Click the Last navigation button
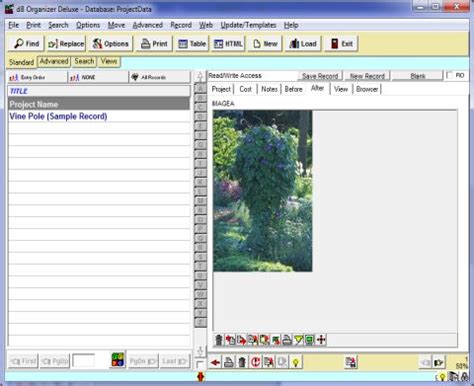474x386 pixels. click(x=174, y=361)
